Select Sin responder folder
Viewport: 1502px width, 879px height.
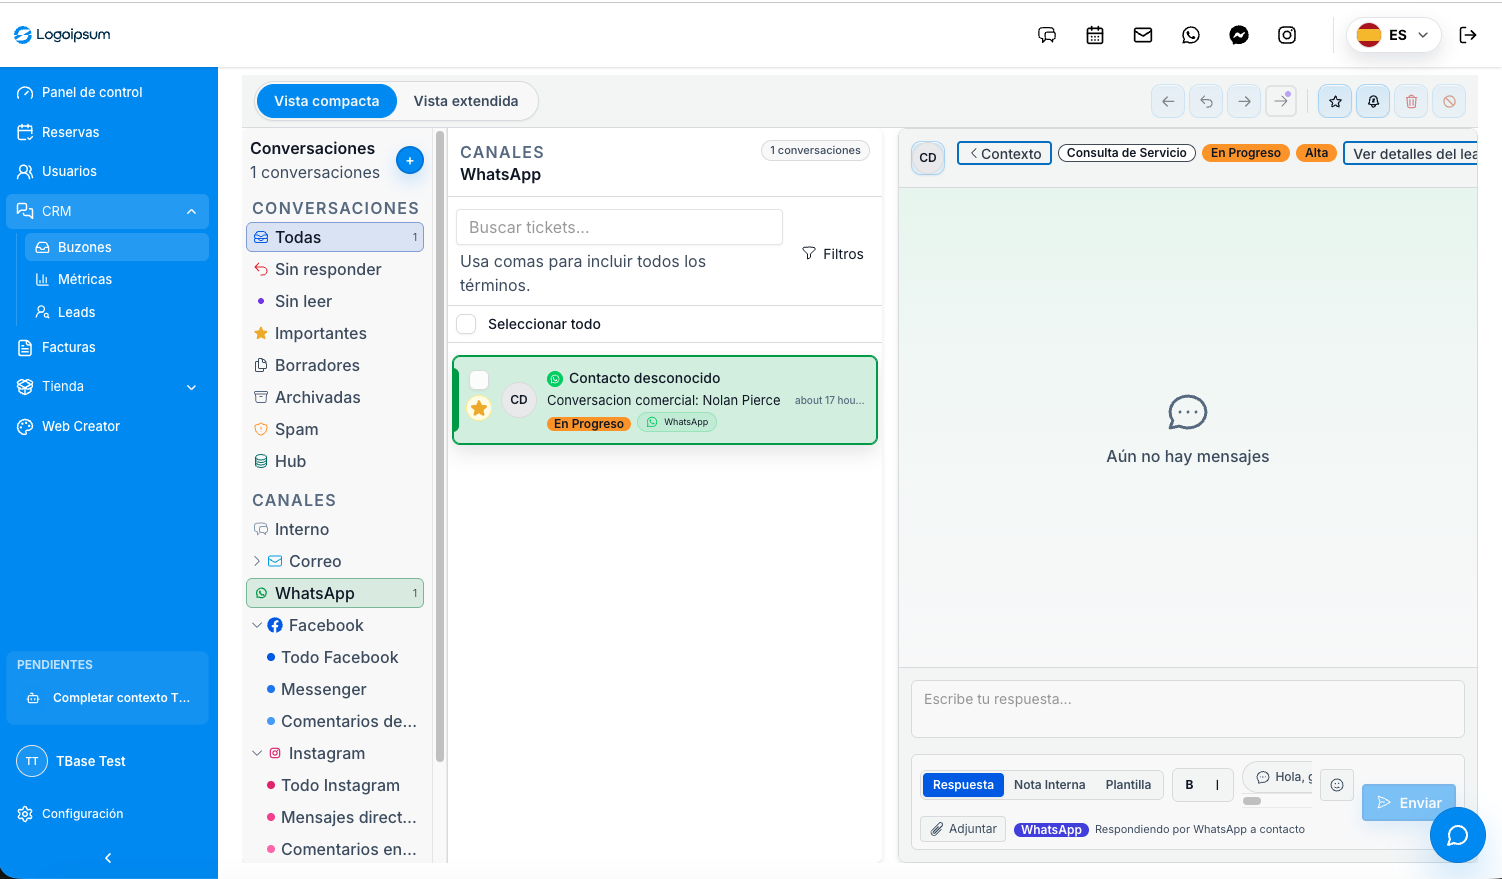[335, 269]
